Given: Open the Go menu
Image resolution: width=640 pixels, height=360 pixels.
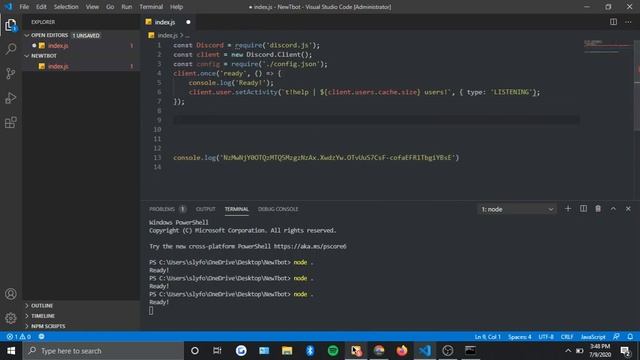Looking at the screenshot, I should (x=110, y=7).
